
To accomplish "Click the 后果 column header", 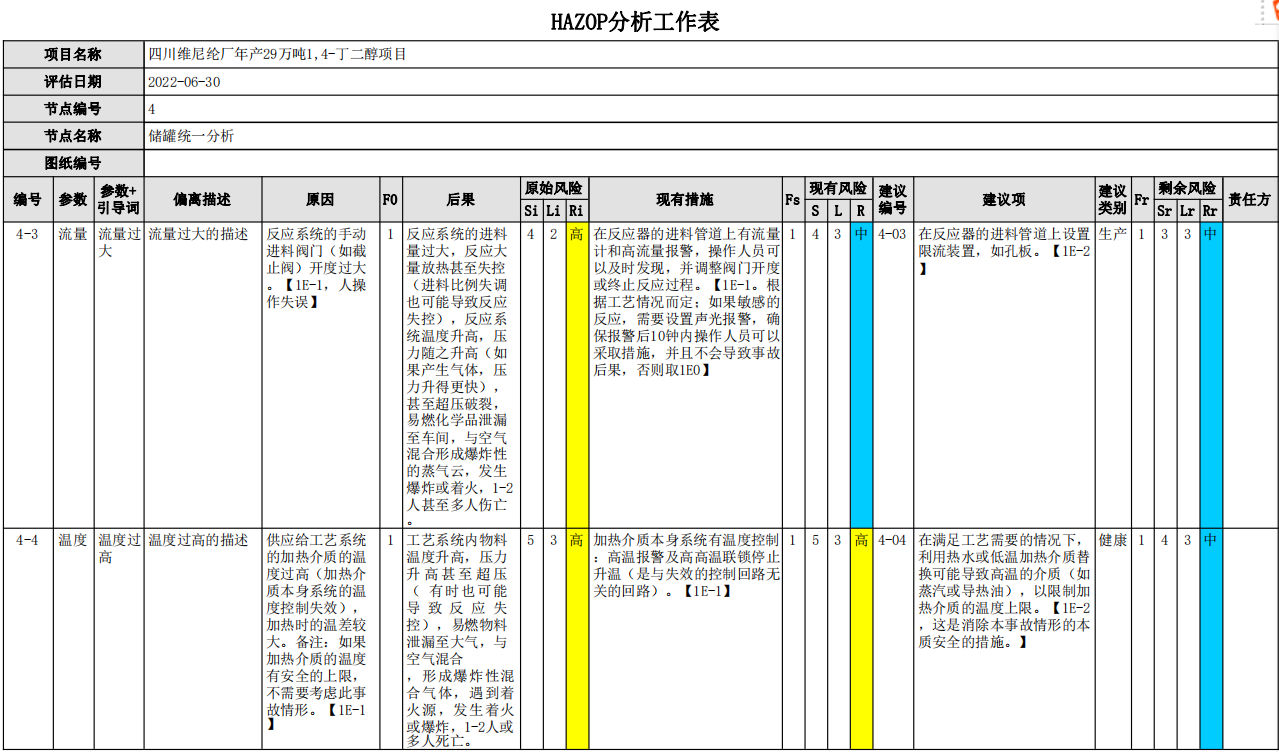I will pyautogui.click(x=461, y=200).
